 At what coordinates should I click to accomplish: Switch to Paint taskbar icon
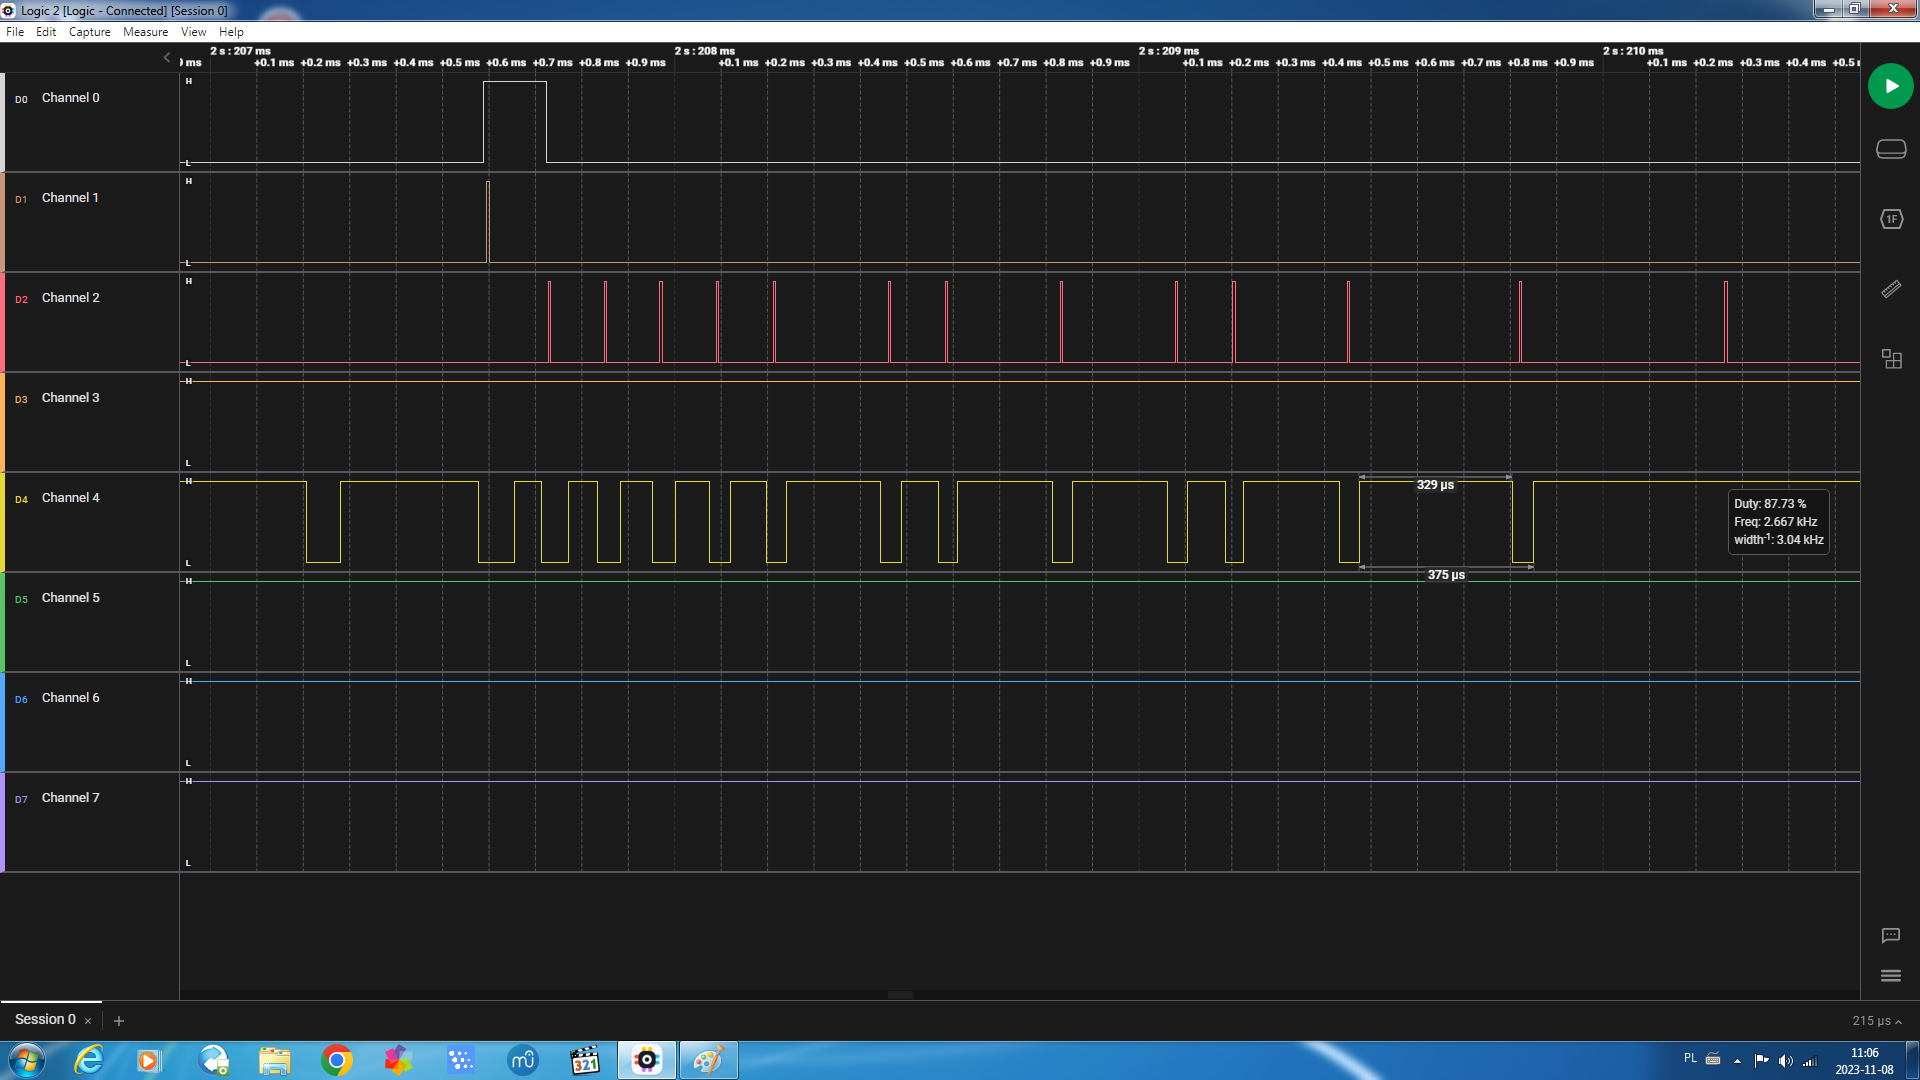709,1060
